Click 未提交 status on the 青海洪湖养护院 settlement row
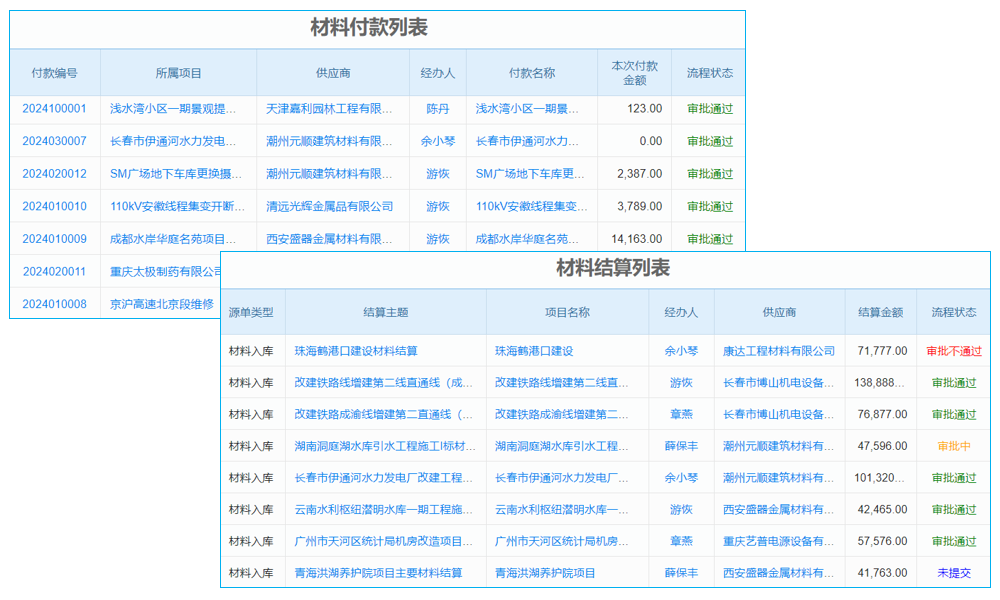 pyautogui.click(x=951, y=572)
